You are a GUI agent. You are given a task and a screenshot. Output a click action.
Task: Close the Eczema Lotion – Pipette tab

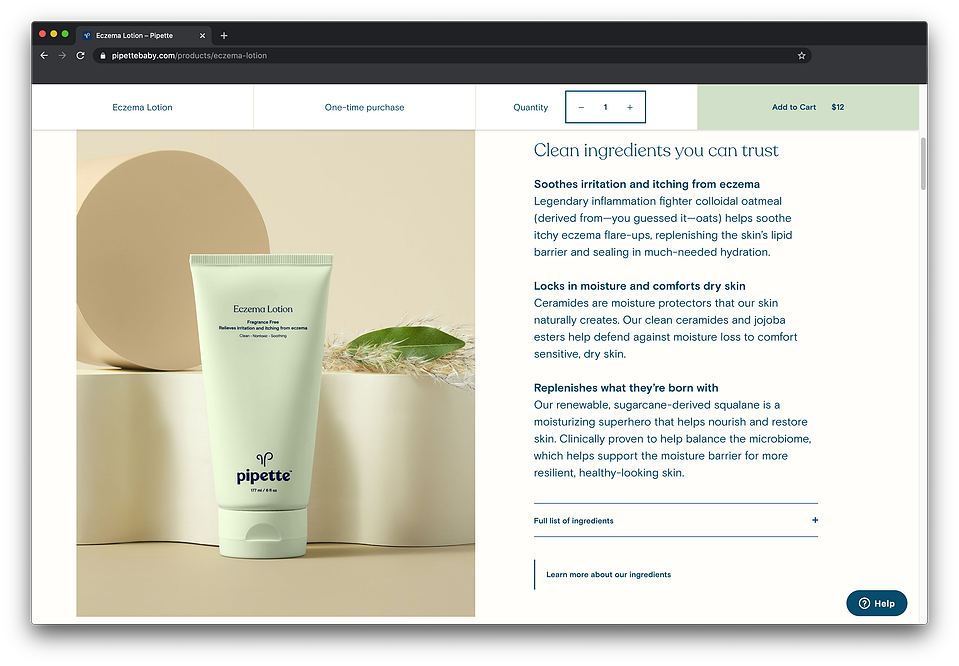[x=202, y=35]
